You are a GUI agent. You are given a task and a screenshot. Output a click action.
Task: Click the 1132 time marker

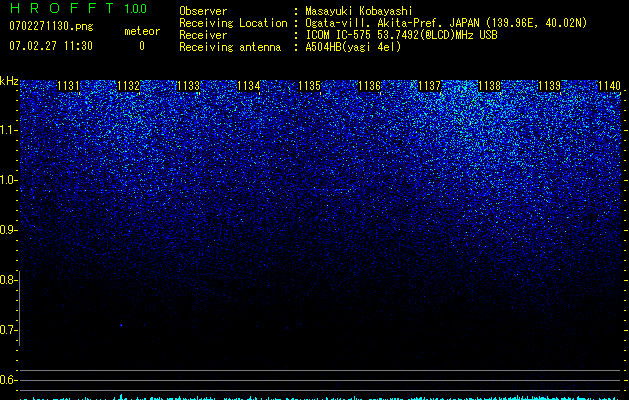(x=128, y=86)
